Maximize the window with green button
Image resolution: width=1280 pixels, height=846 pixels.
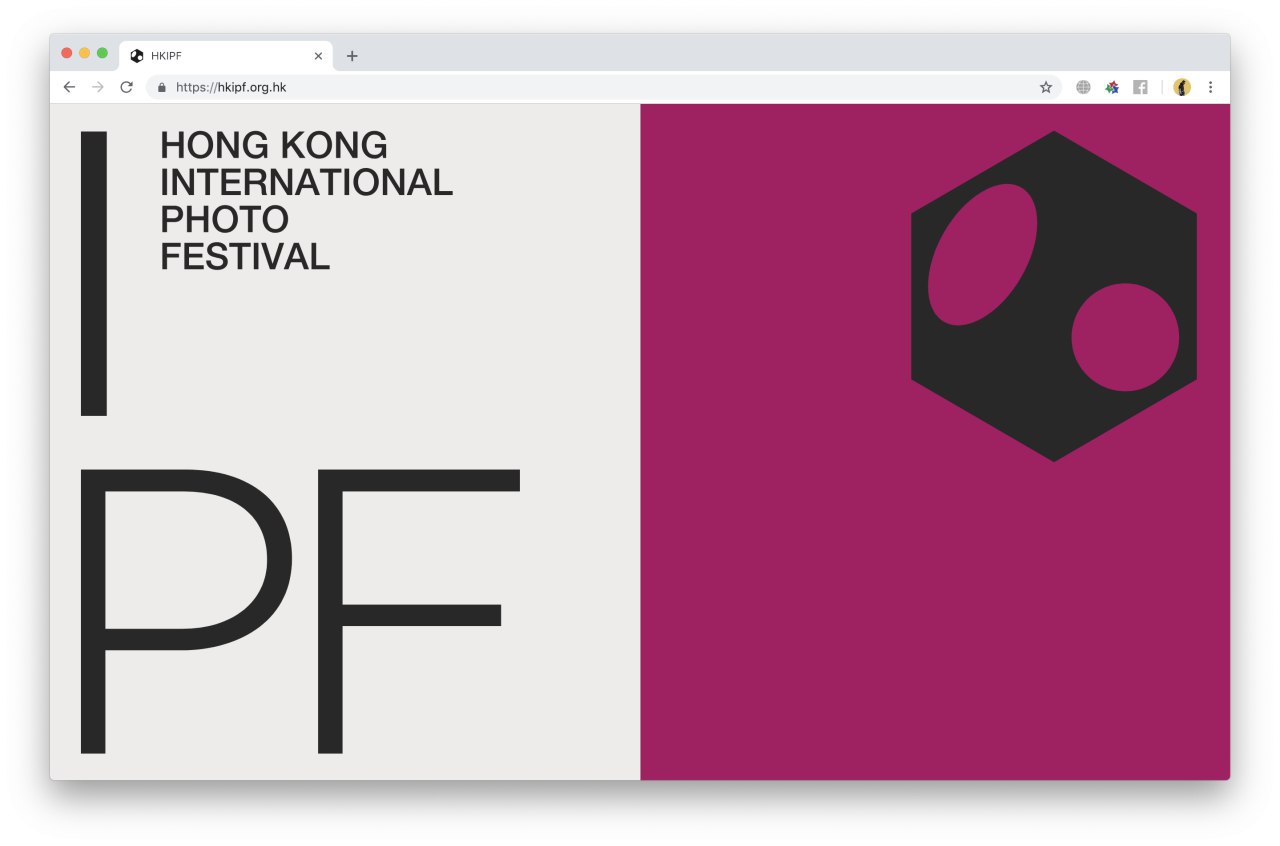point(102,53)
